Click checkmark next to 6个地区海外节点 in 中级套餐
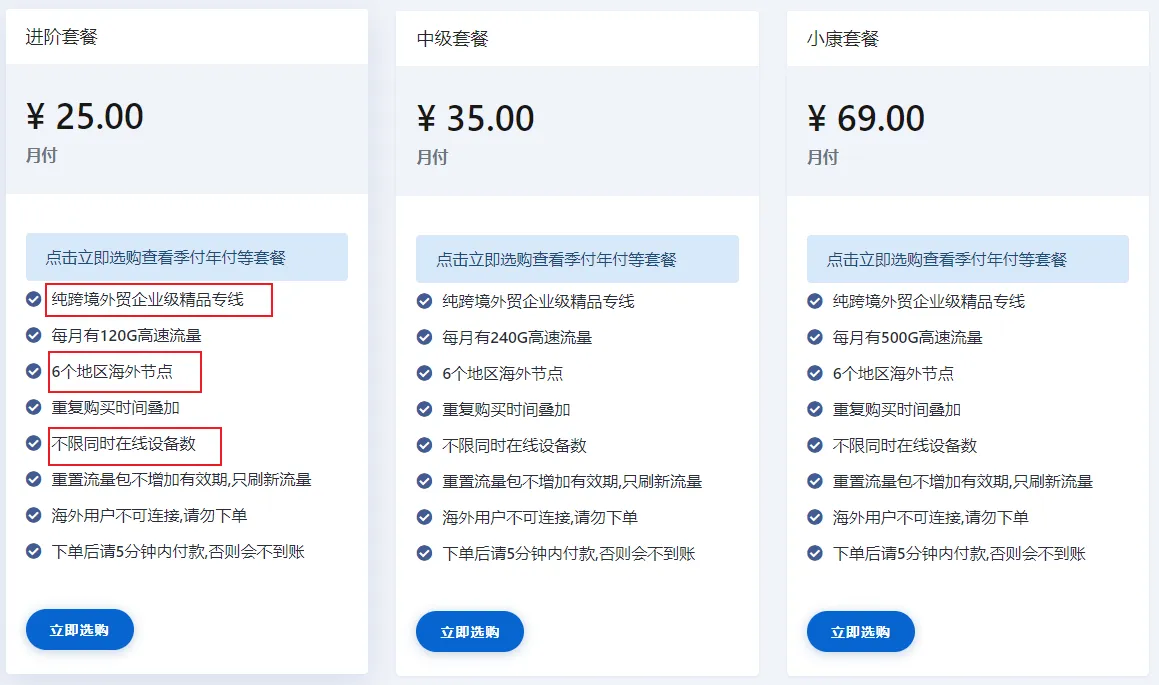This screenshot has height=685, width=1159. (424, 373)
